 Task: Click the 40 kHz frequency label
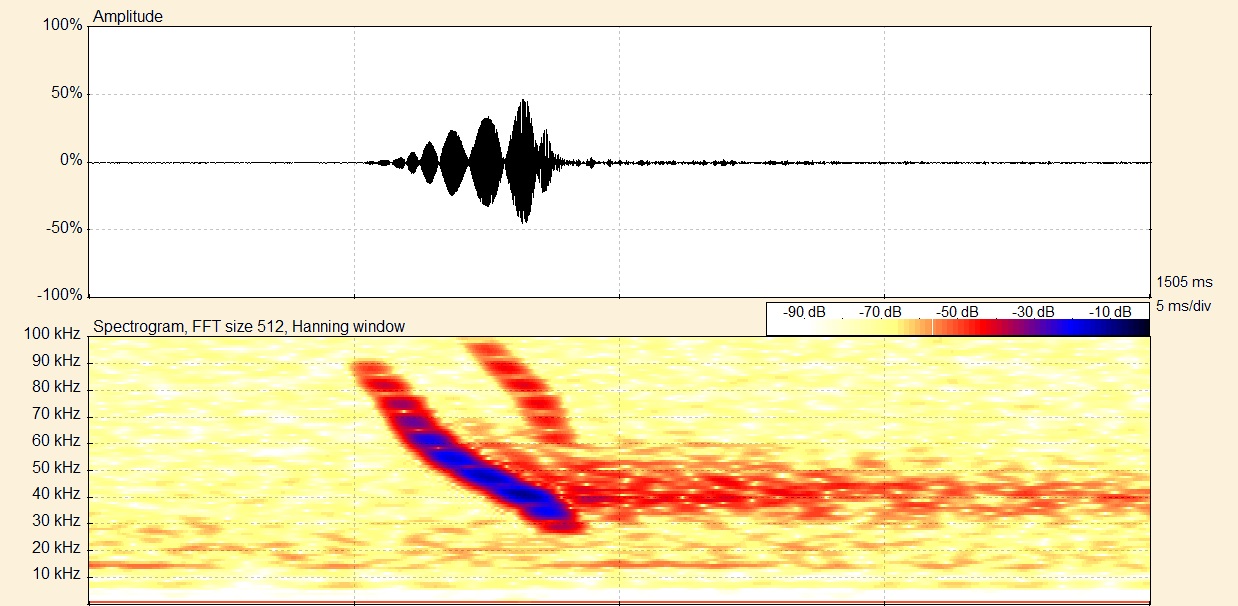click(56, 495)
